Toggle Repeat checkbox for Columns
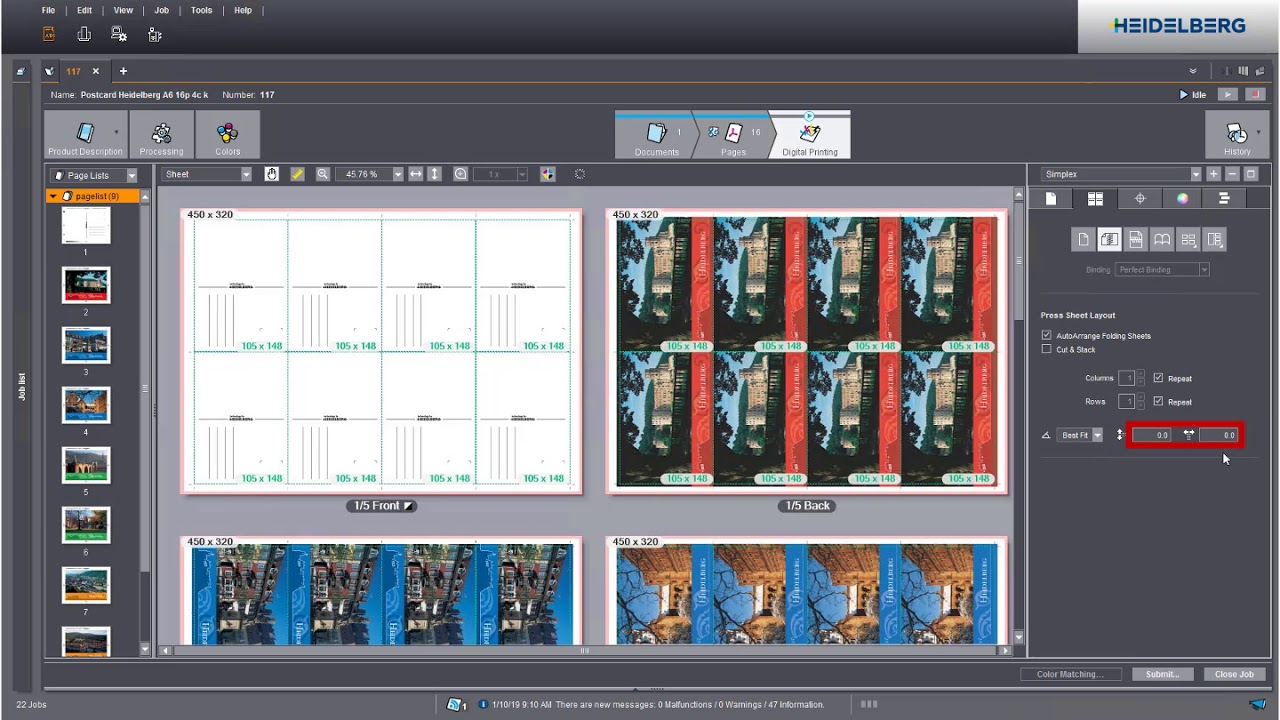 [1158, 378]
